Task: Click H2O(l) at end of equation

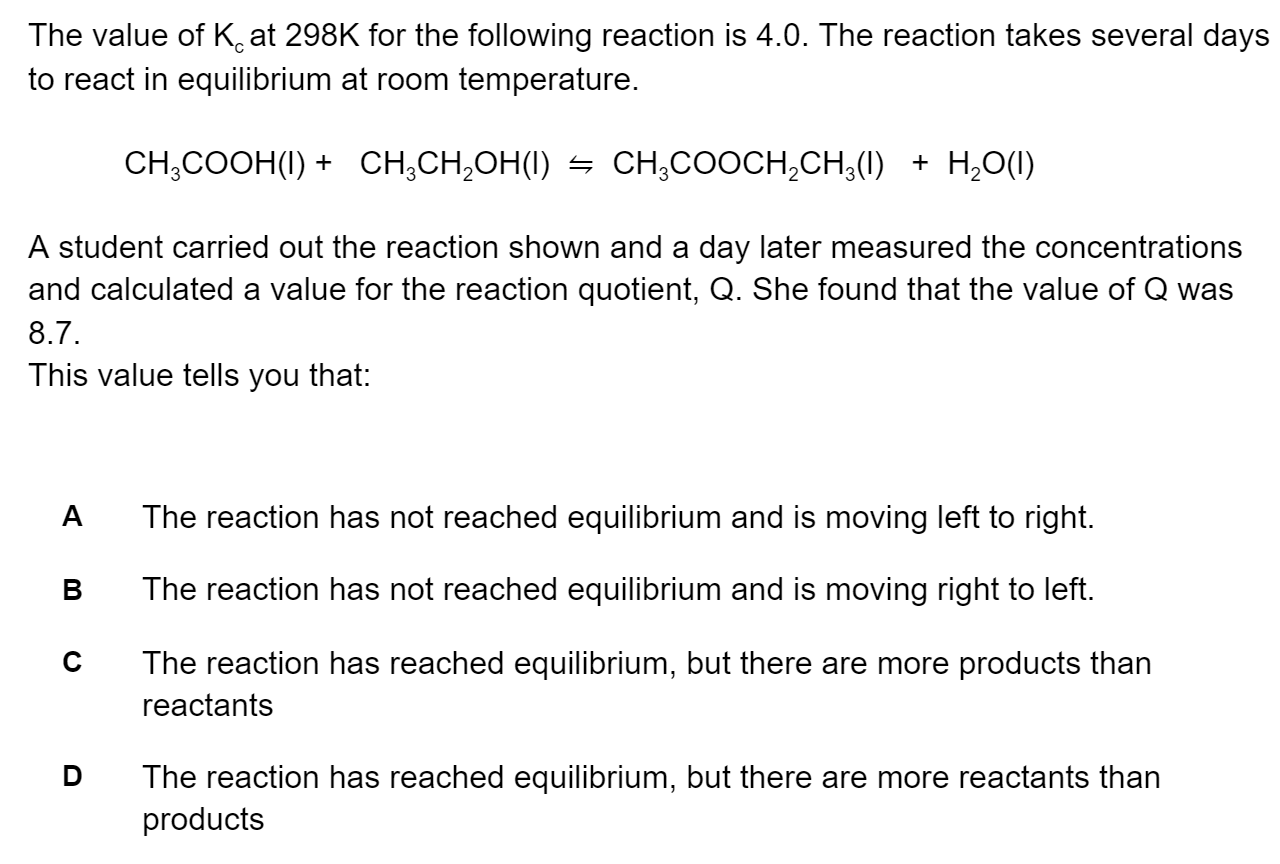Action: [x=986, y=163]
